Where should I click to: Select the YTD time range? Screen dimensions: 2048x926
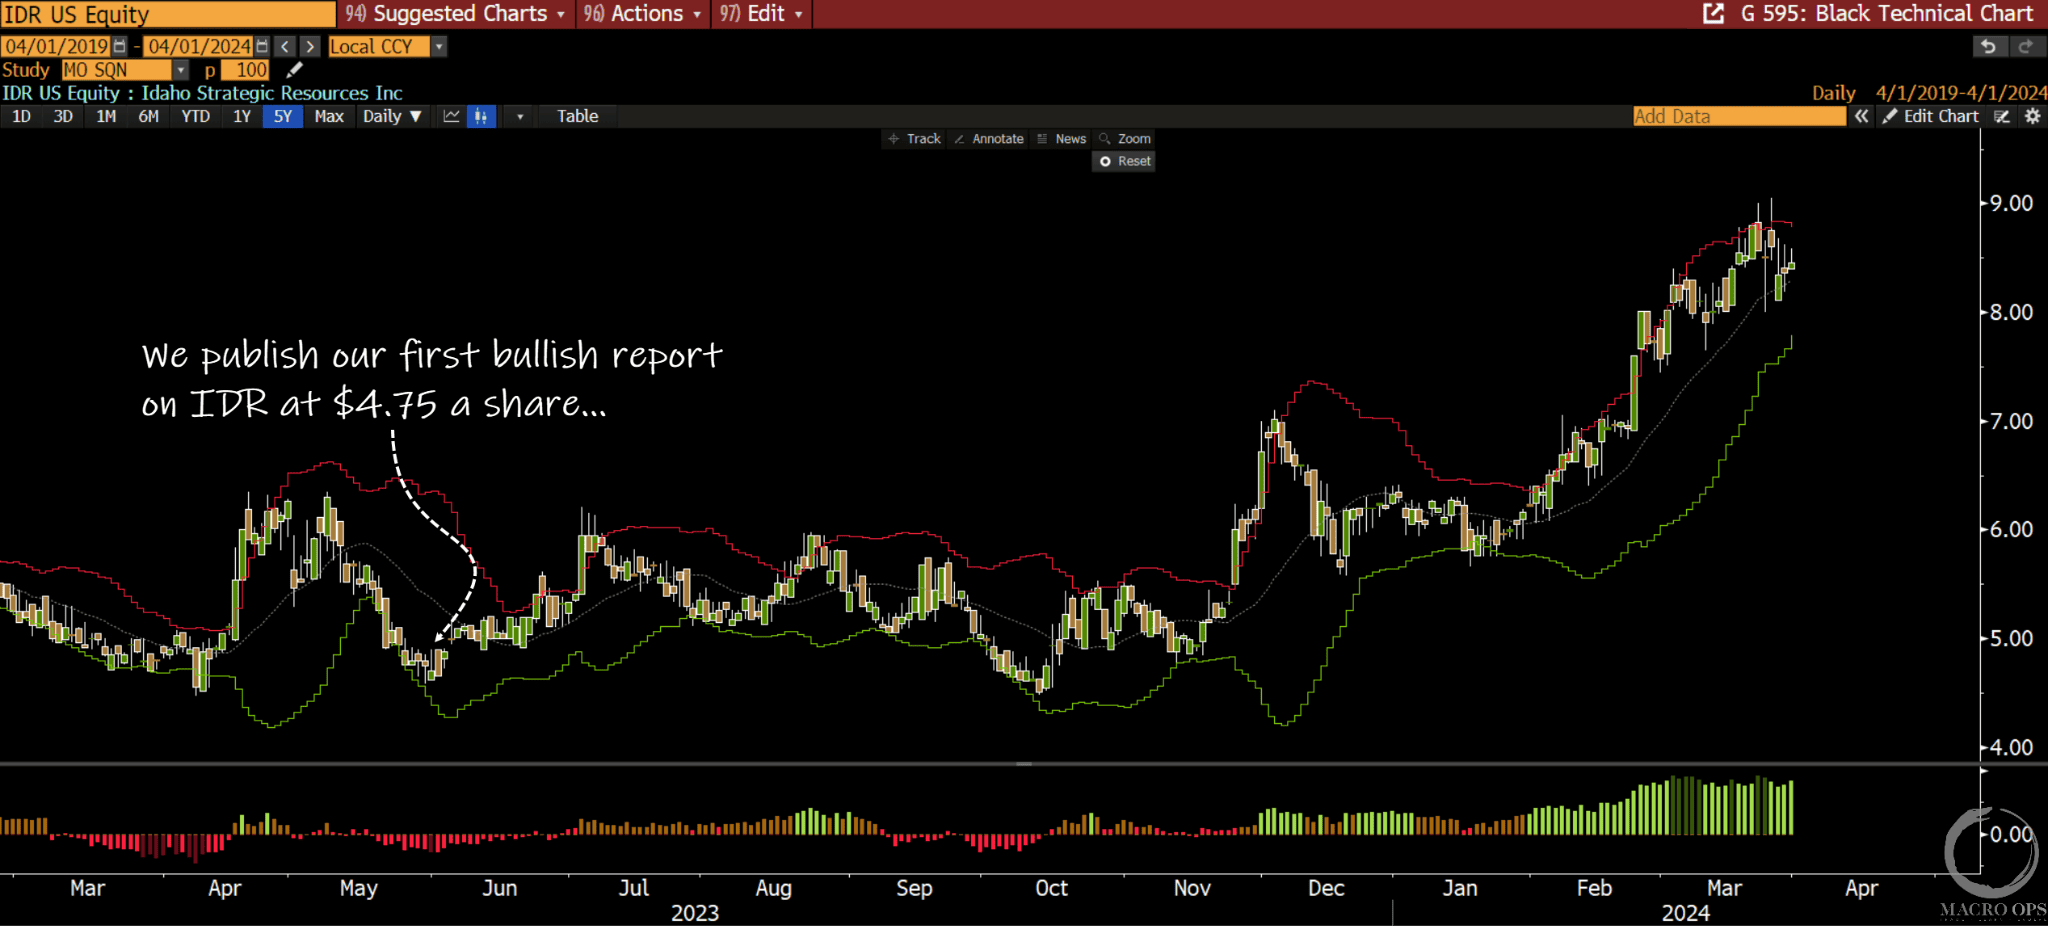click(x=196, y=116)
